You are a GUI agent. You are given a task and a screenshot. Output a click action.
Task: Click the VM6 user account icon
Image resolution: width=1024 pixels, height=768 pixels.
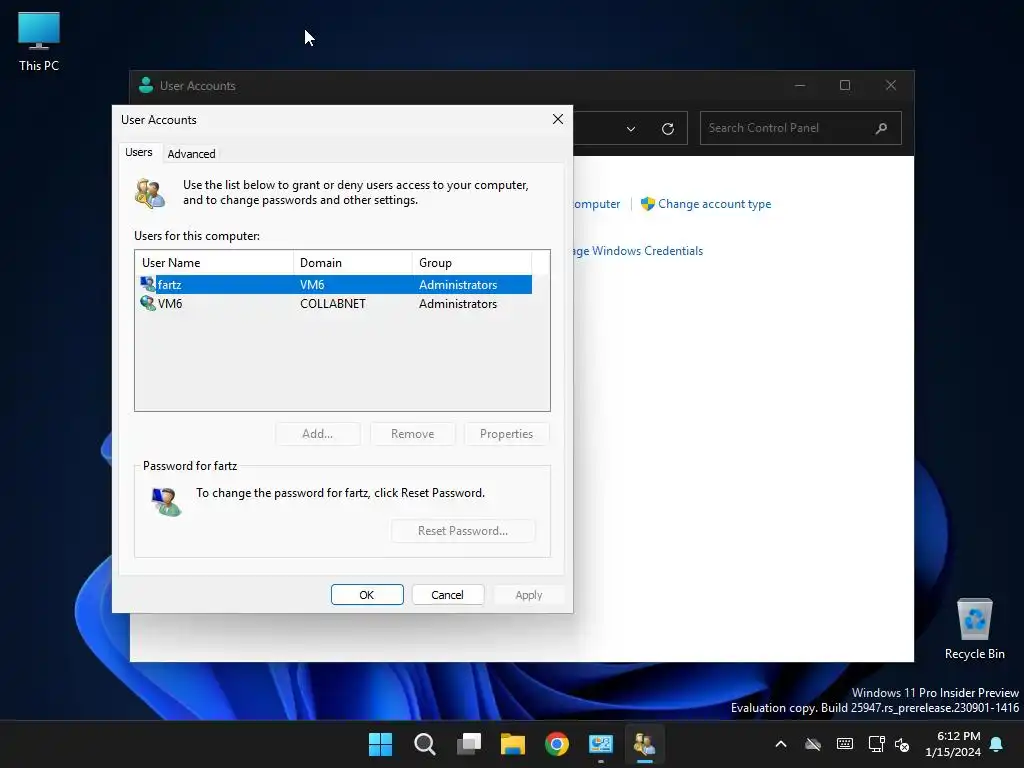pyautogui.click(x=148, y=304)
